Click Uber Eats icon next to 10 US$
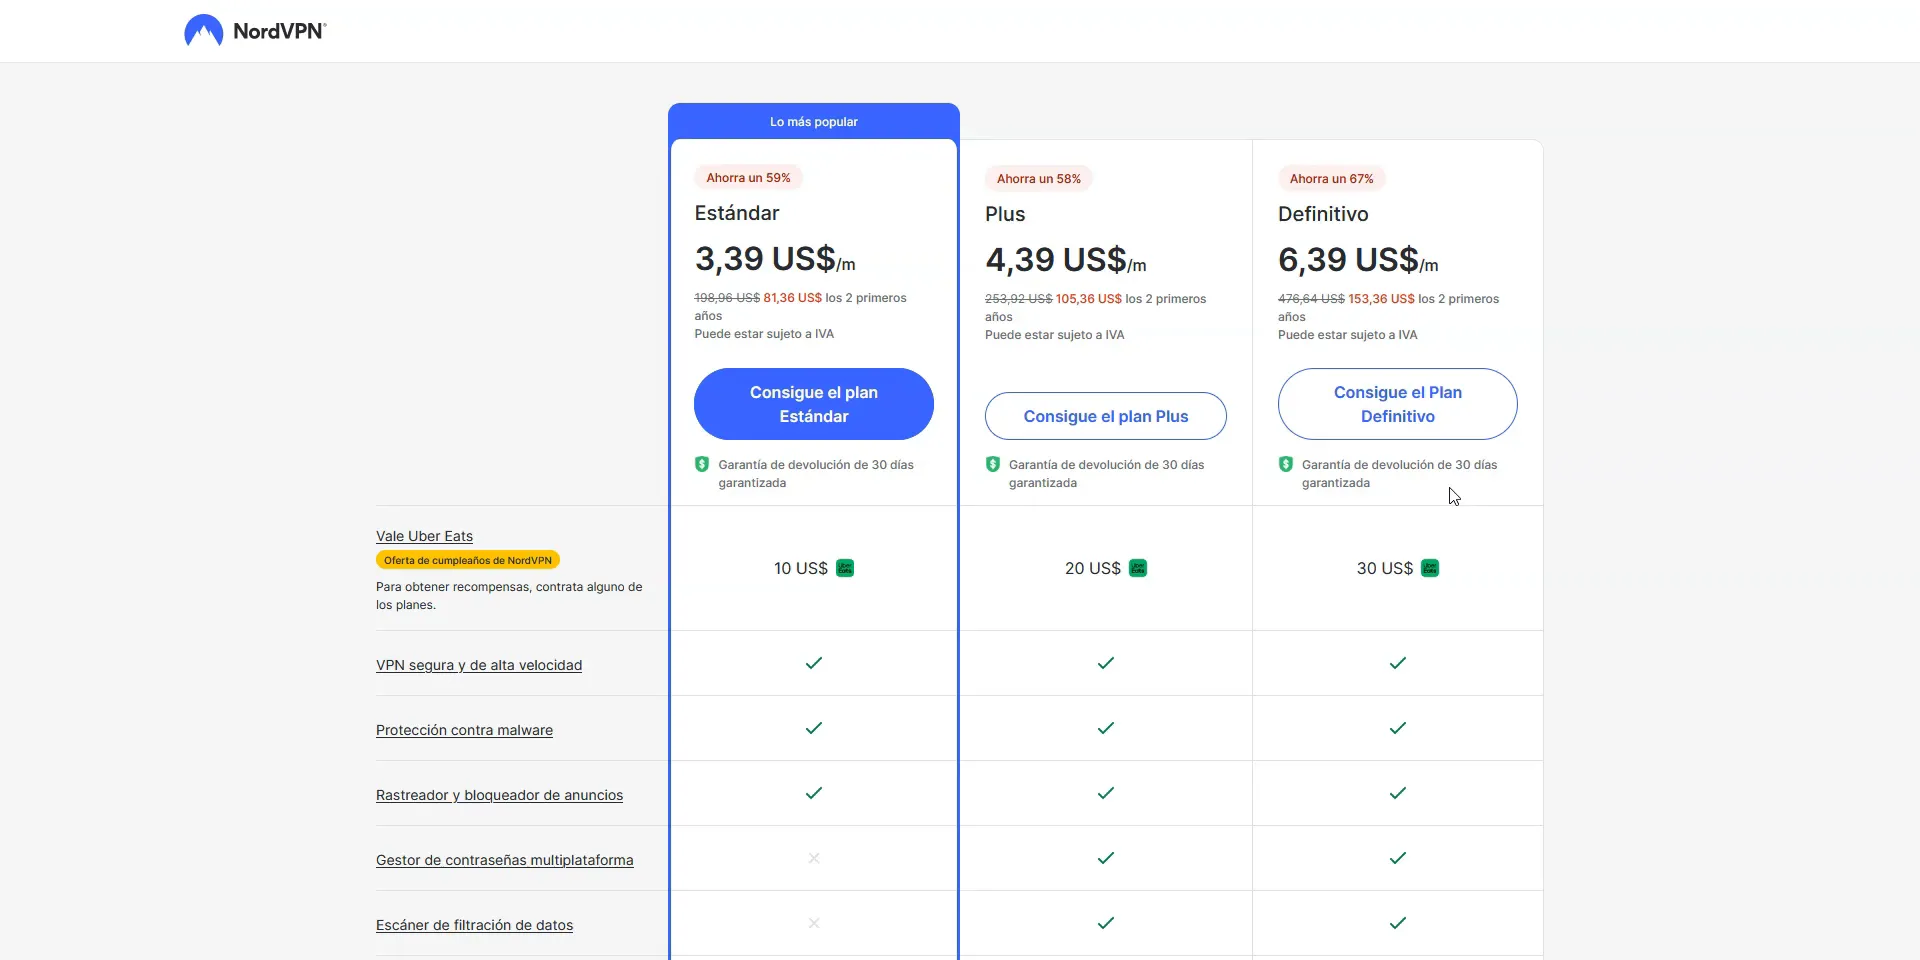The height and width of the screenshot is (960, 1920). tap(845, 568)
